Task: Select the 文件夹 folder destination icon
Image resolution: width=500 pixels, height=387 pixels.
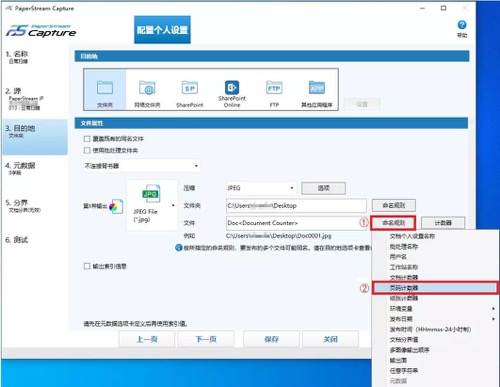Action: pyautogui.click(x=105, y=88)
